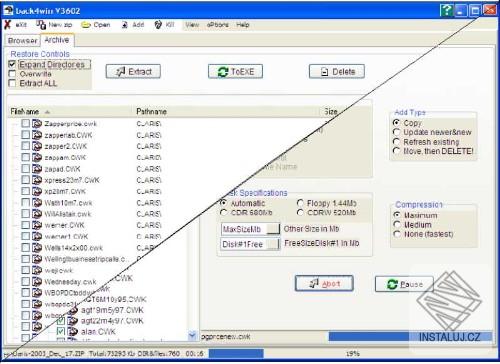Click the file progress bar next to pgpricenew.cwk
Image resolution: width=500 pixels, height=364 pixels.
point(410,337)
